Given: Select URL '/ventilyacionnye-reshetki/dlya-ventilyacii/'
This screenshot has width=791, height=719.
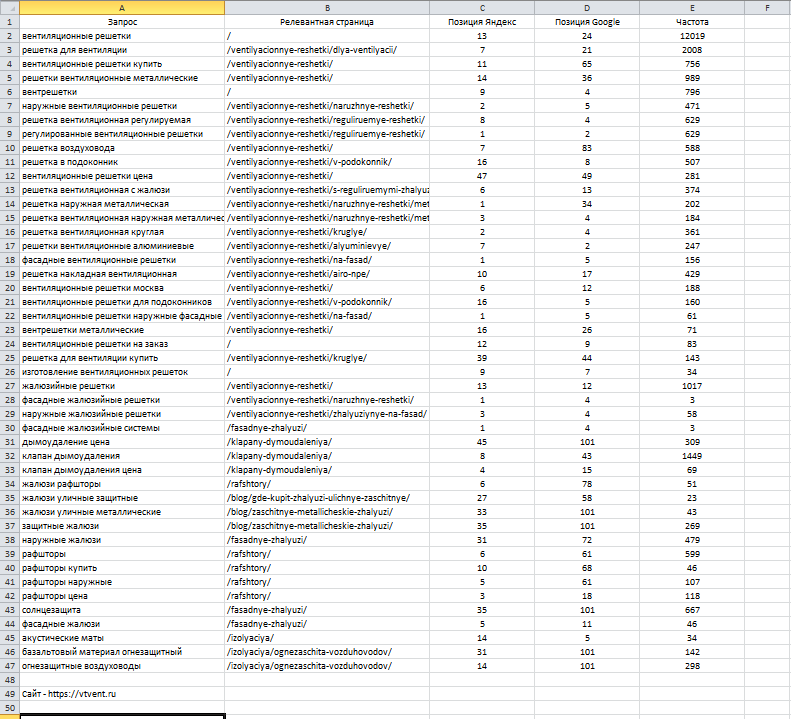Looking at the screenshot, I should coord(327,50).
